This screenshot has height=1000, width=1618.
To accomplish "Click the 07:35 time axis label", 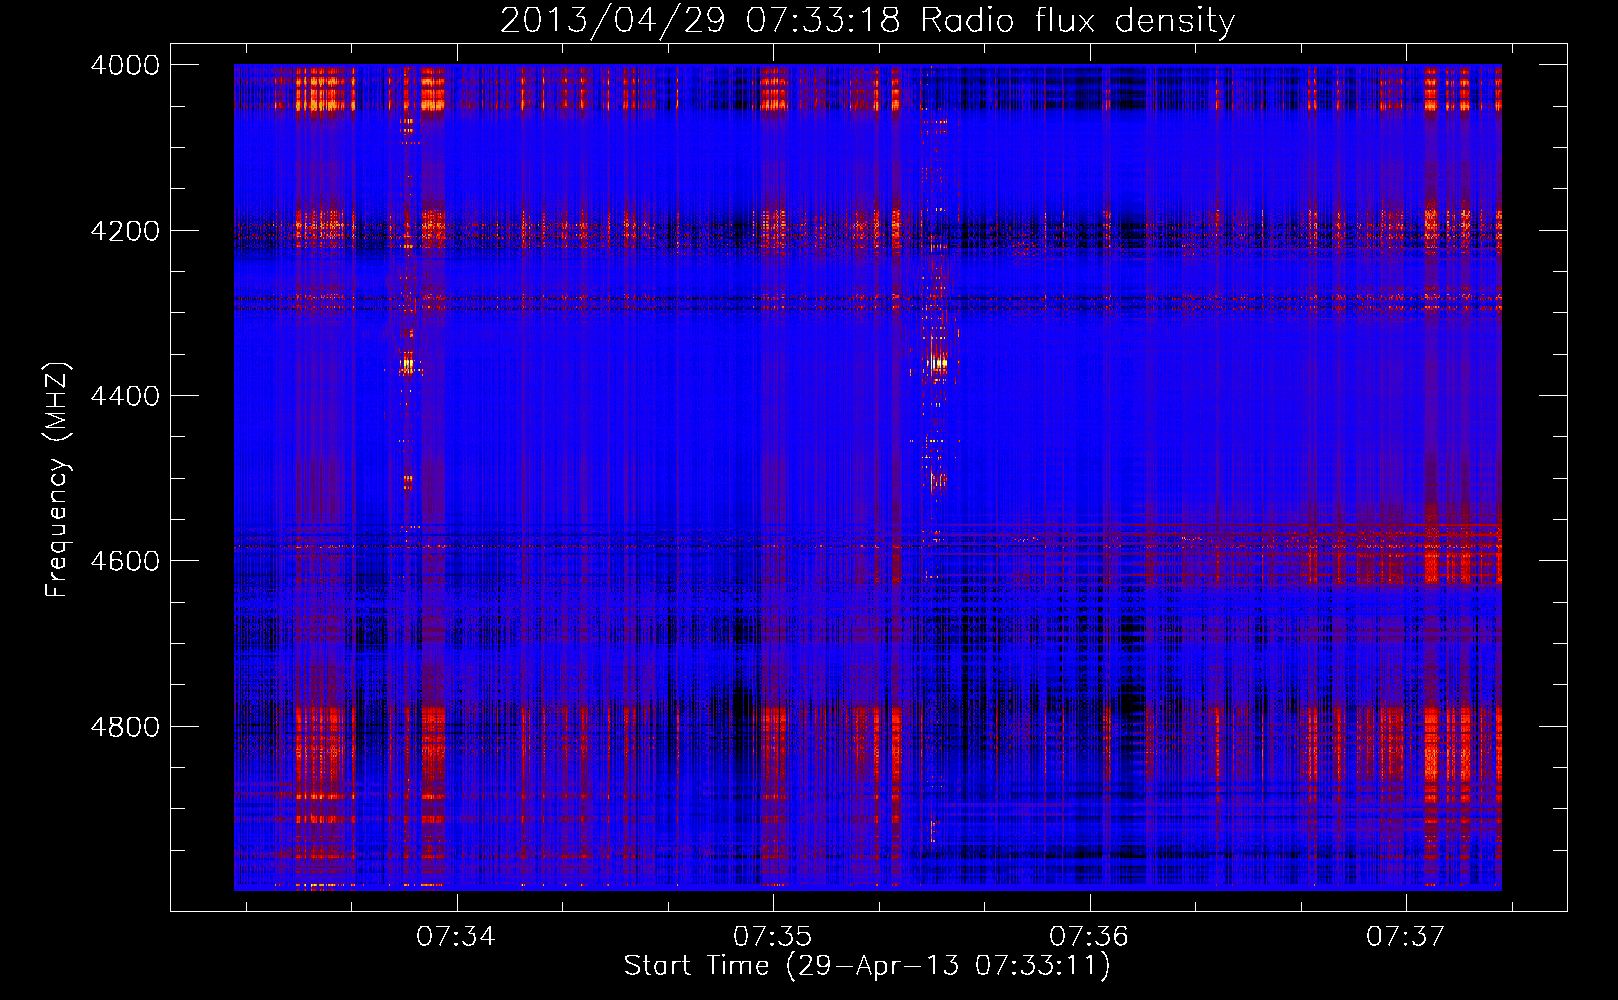I will (772, 937).
